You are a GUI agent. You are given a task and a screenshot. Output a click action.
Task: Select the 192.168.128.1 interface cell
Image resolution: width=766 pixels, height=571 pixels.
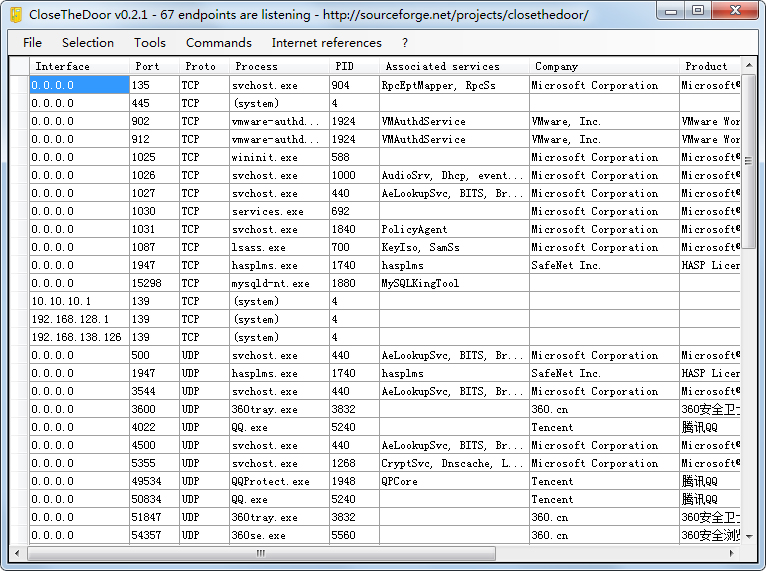pyautogui.click(x=79, y=319)
